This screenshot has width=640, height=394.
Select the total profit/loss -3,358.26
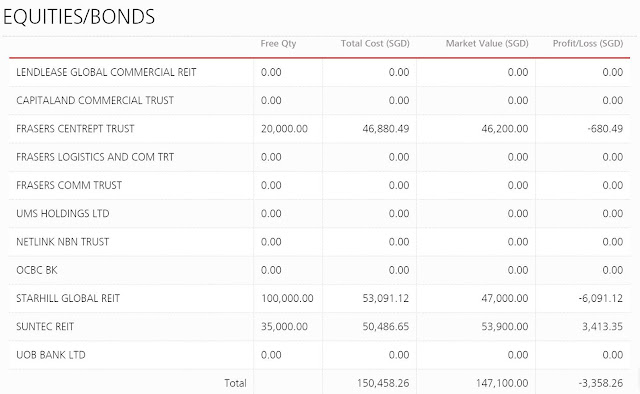(x=601, y=383)
